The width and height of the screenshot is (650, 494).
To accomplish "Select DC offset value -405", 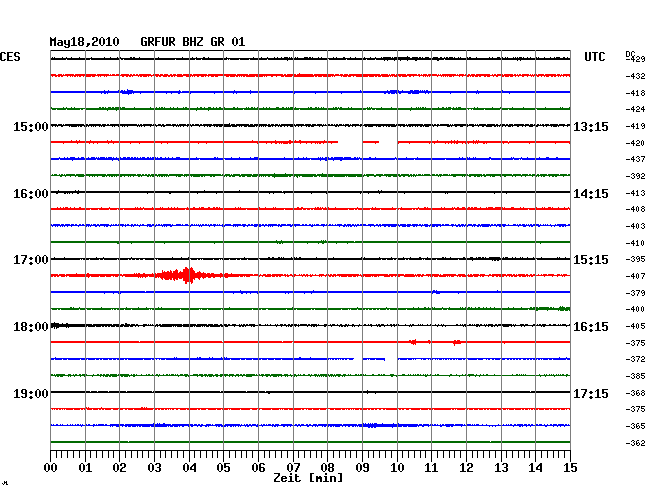I will [x=635, y=326].
